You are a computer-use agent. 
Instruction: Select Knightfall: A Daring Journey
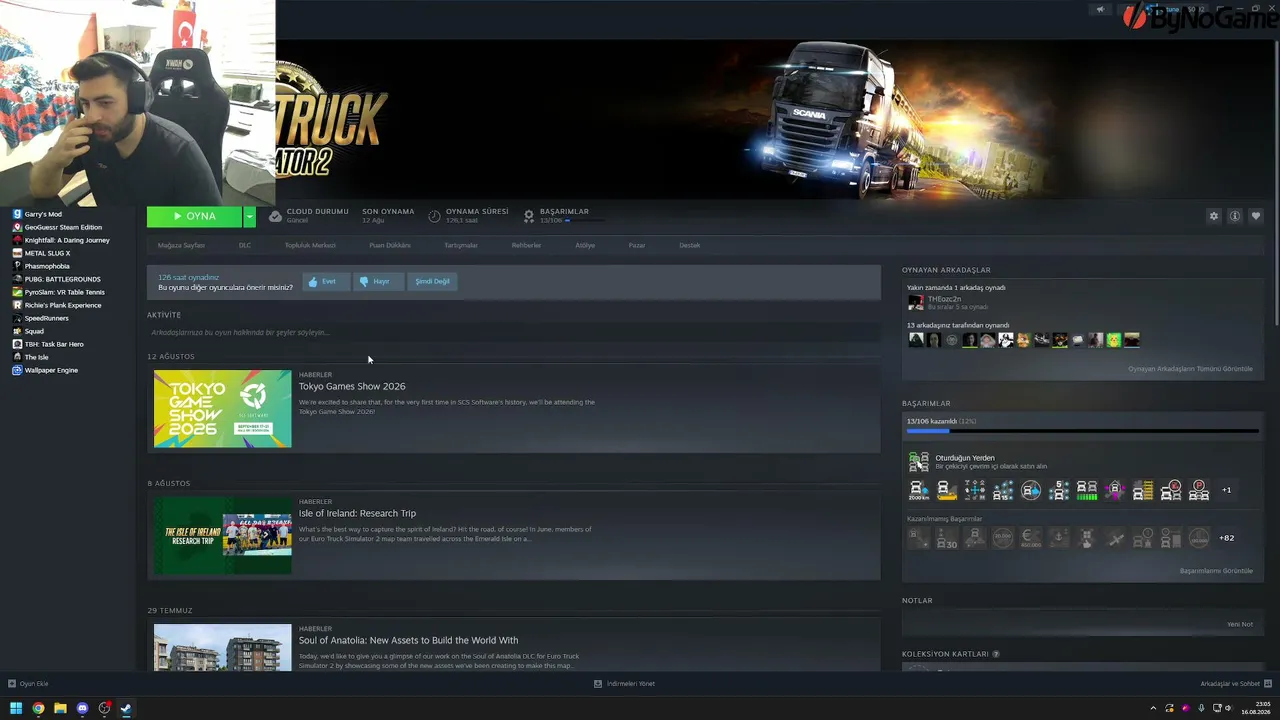click(67, 240)
